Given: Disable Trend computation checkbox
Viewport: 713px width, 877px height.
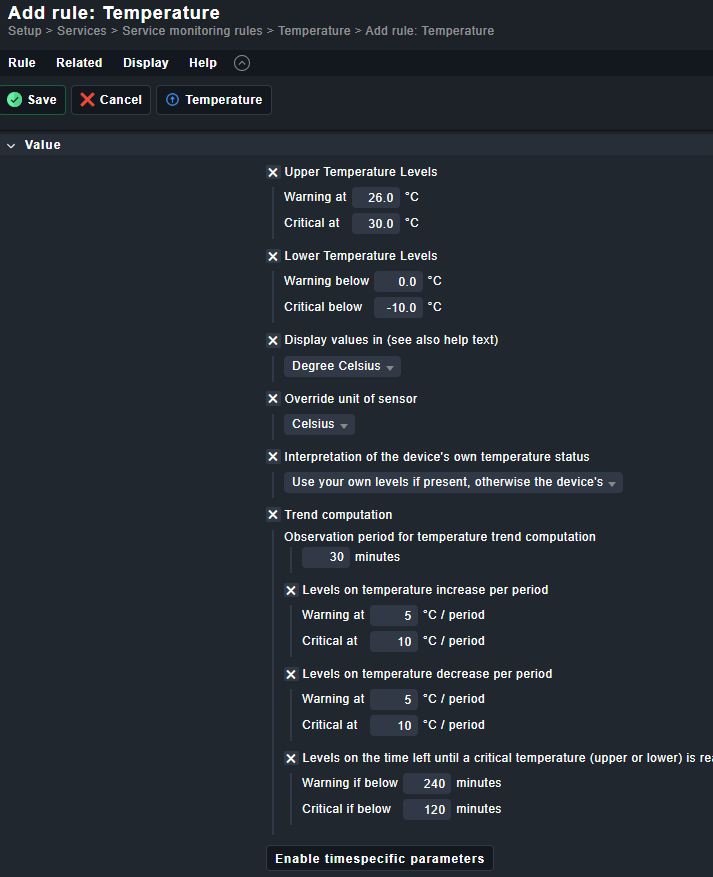Looking at the screenshot, I should (x=273, y=515).
